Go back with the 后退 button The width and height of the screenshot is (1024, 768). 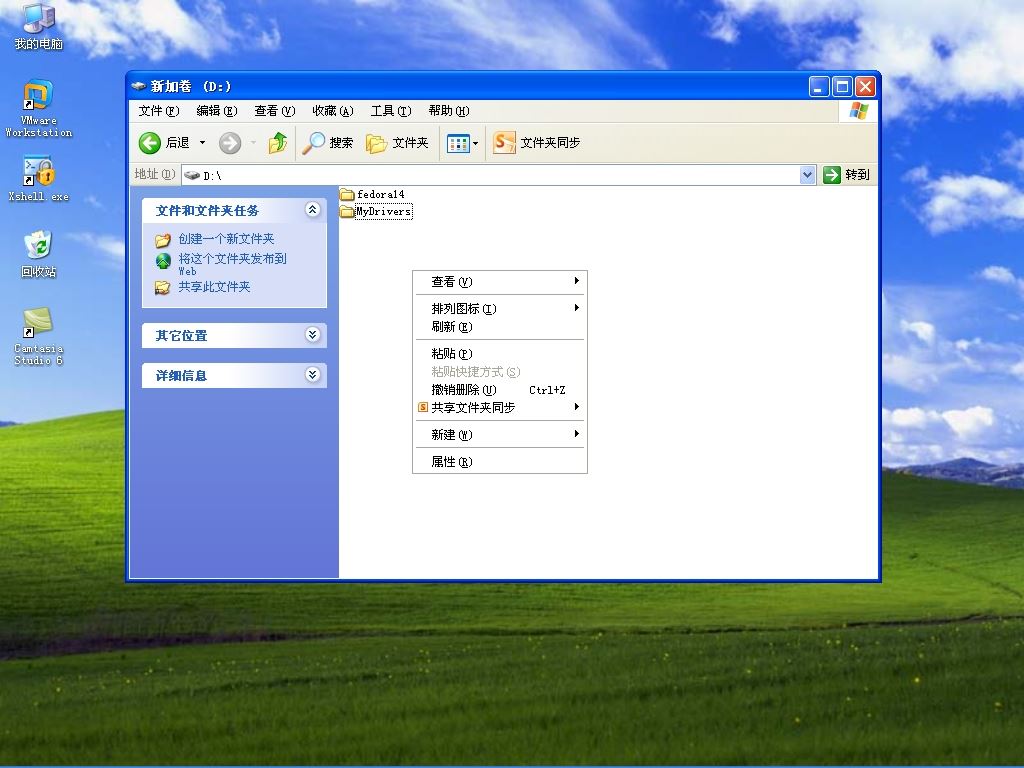point(163,142)
